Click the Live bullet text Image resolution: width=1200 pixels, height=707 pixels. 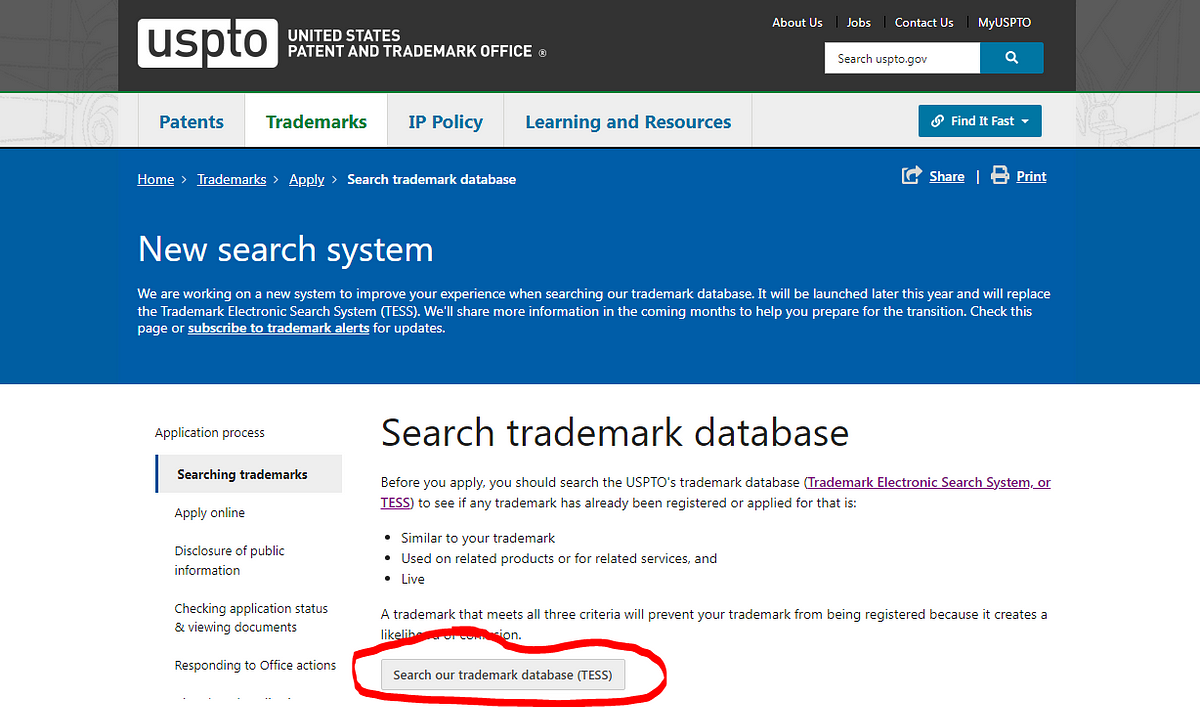tap(413, 579)
